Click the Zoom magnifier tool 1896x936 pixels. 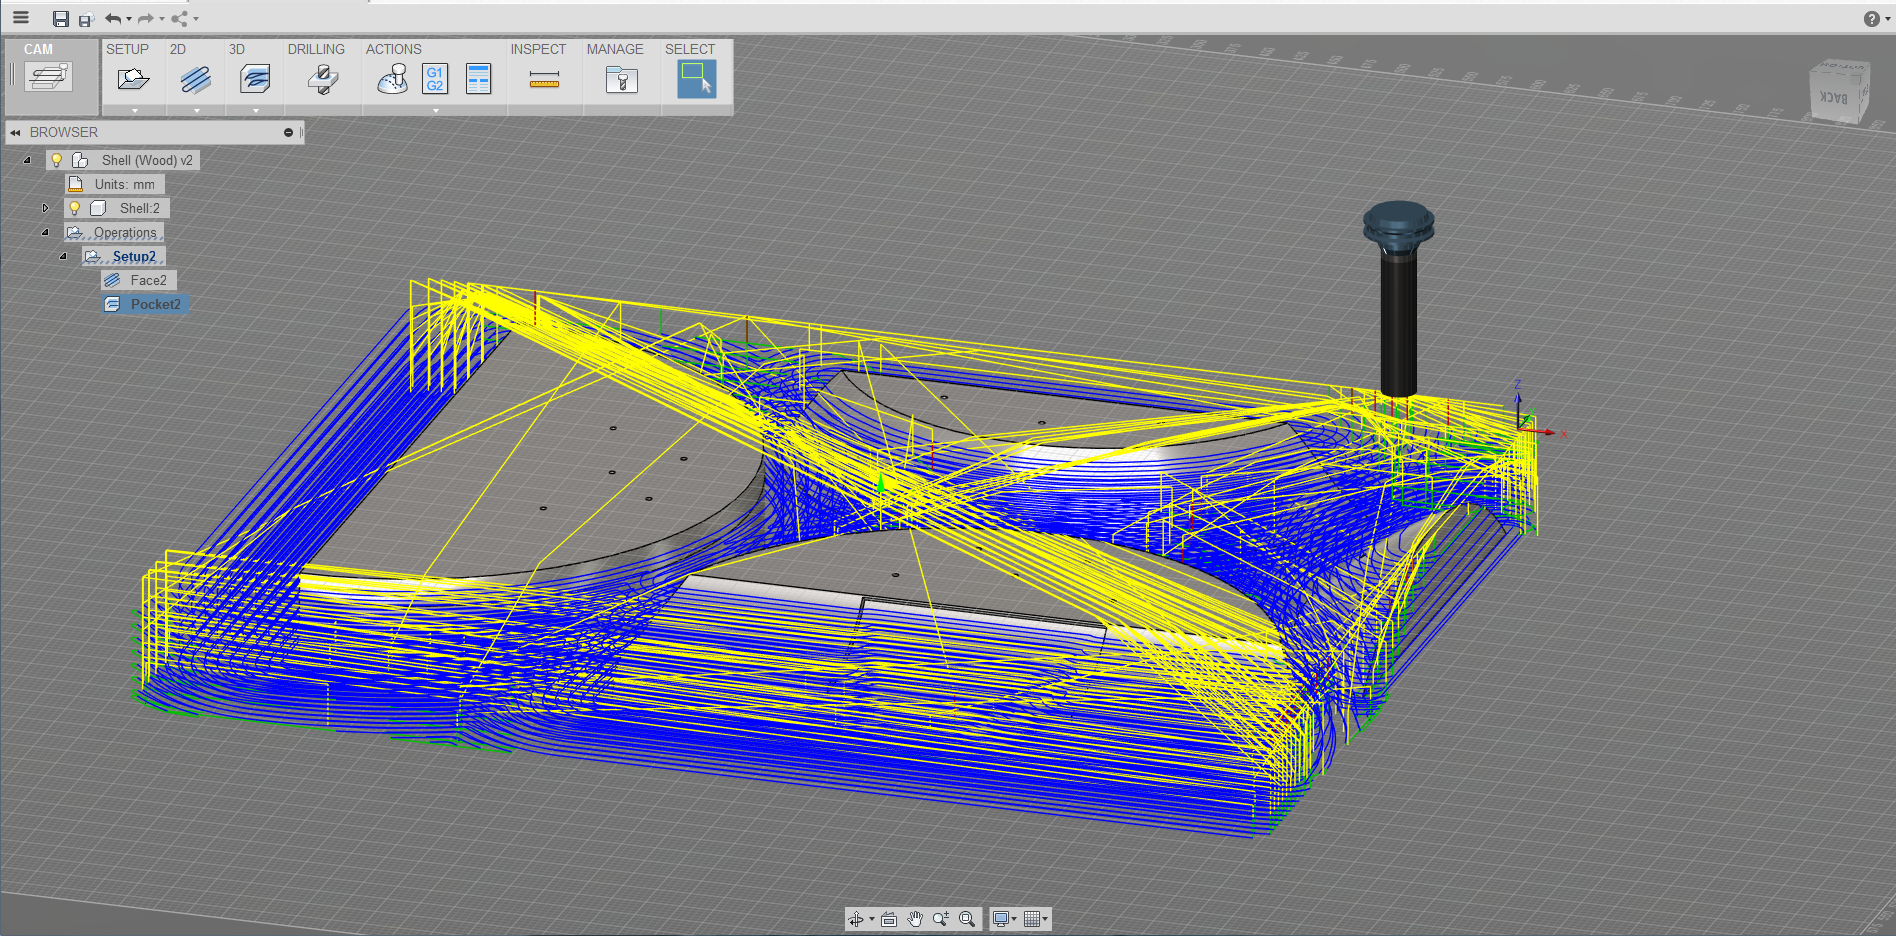[x=941, y=919]
